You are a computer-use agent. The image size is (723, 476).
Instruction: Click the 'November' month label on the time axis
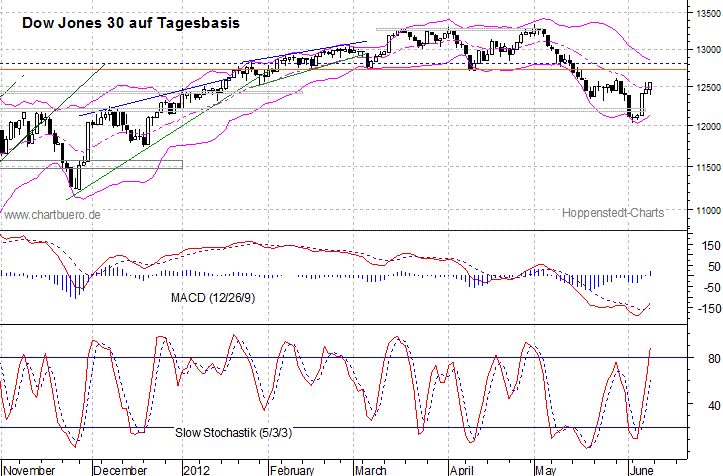pyautogui.click(x=30, y=470)
